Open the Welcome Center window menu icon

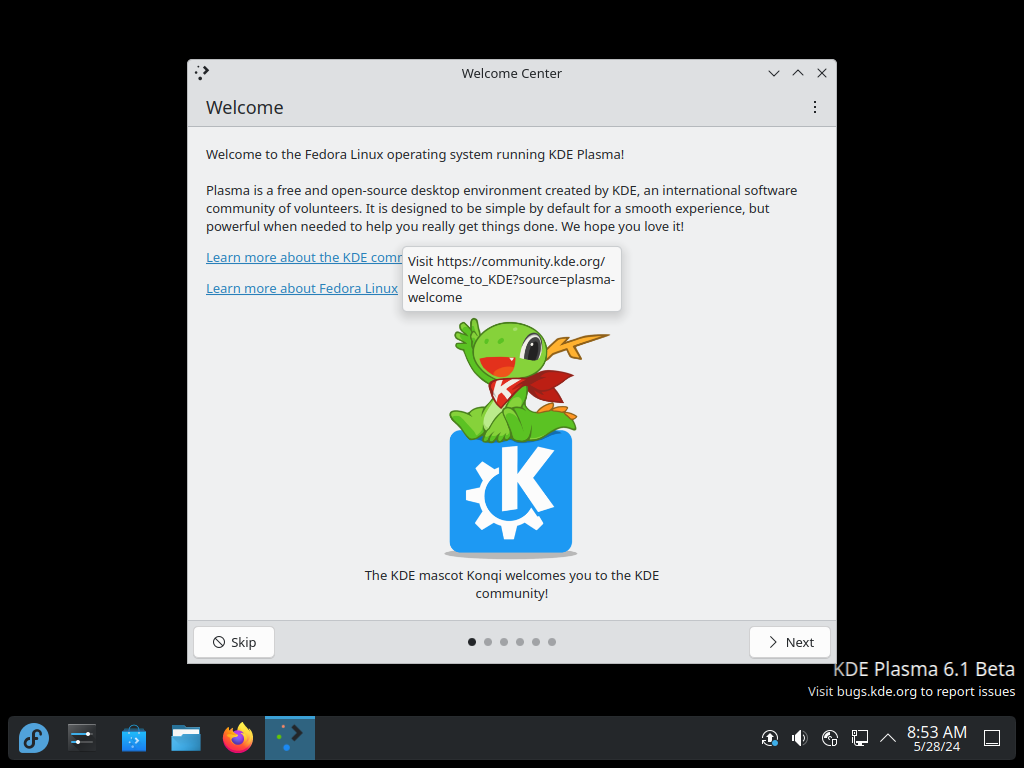point(202,72)
